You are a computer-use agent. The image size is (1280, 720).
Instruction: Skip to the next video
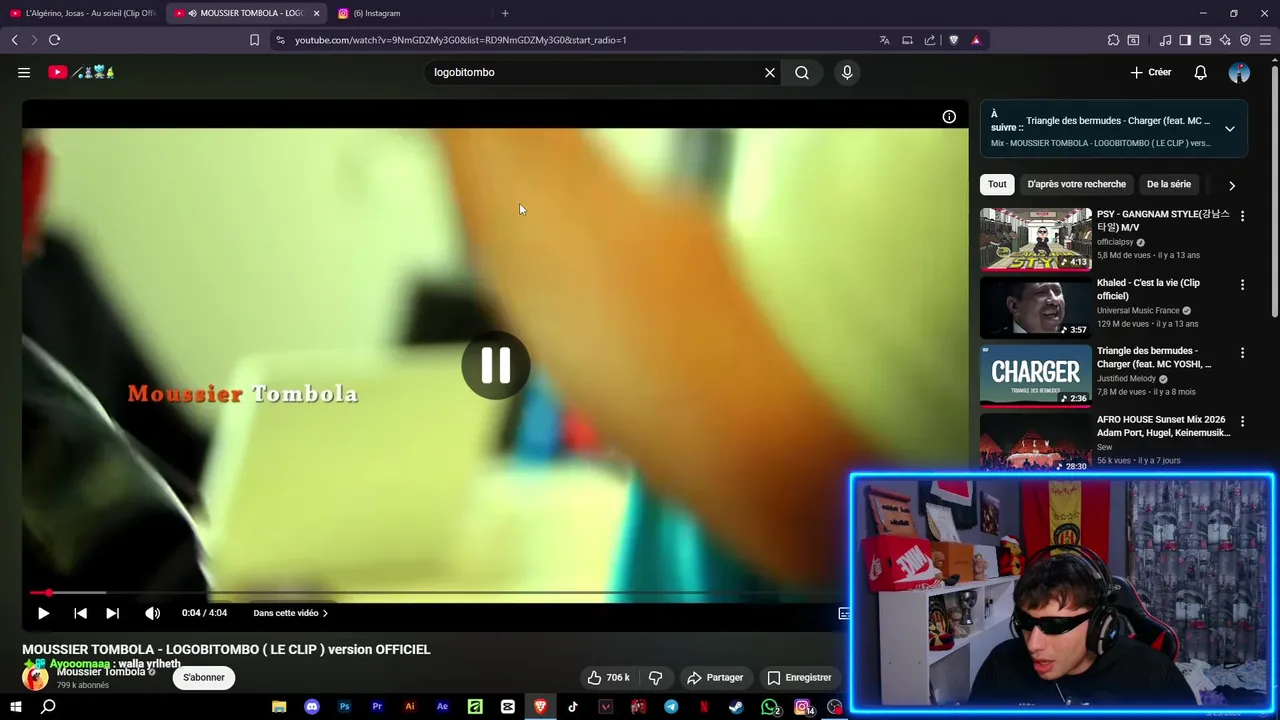112,613
